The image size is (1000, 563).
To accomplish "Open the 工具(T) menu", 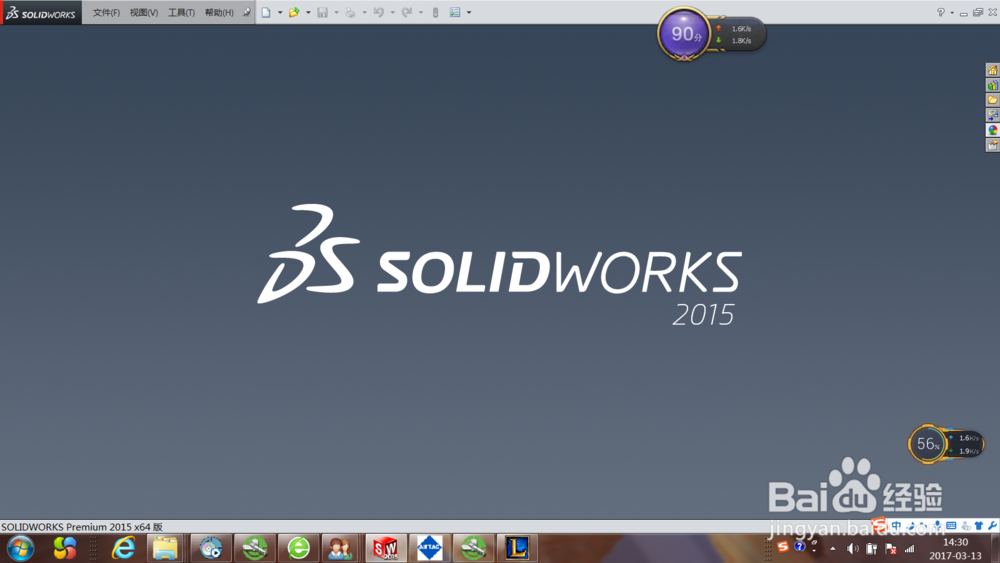I will [x=181, y=13].
